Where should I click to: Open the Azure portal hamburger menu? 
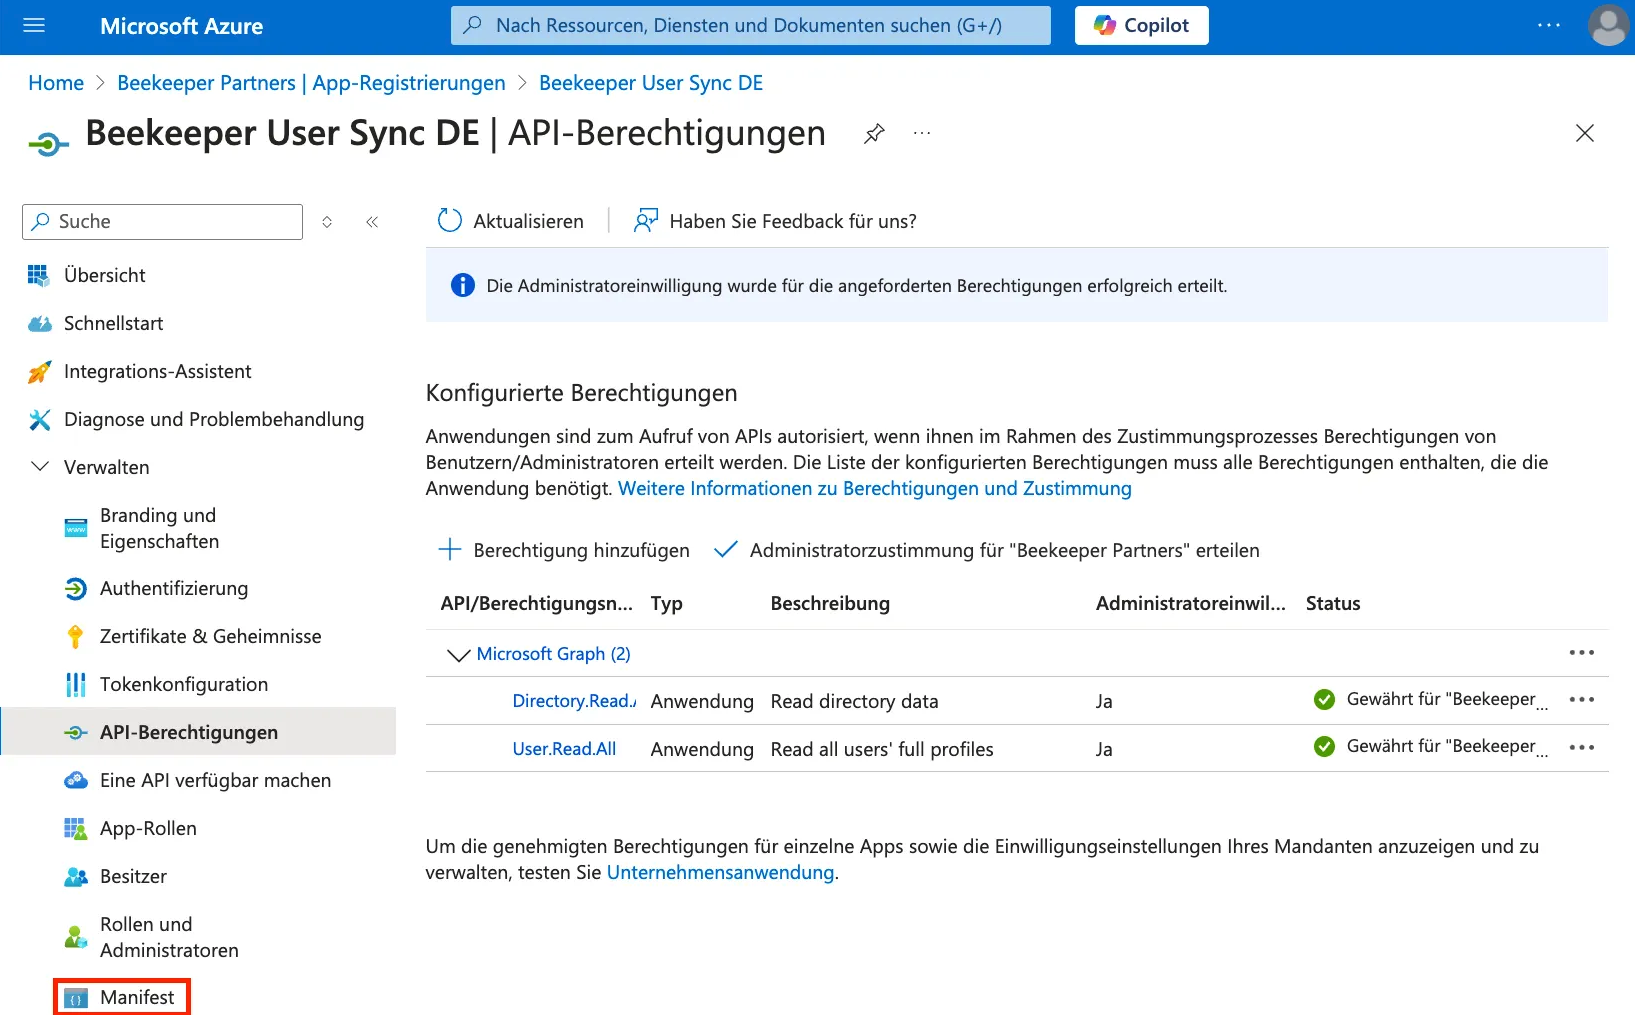click(x=34, y=26)
